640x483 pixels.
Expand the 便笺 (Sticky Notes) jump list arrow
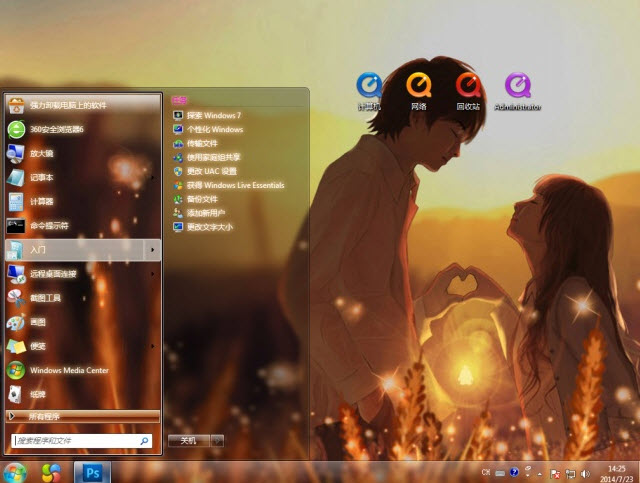pyautogui.click(x=152, y=346)
